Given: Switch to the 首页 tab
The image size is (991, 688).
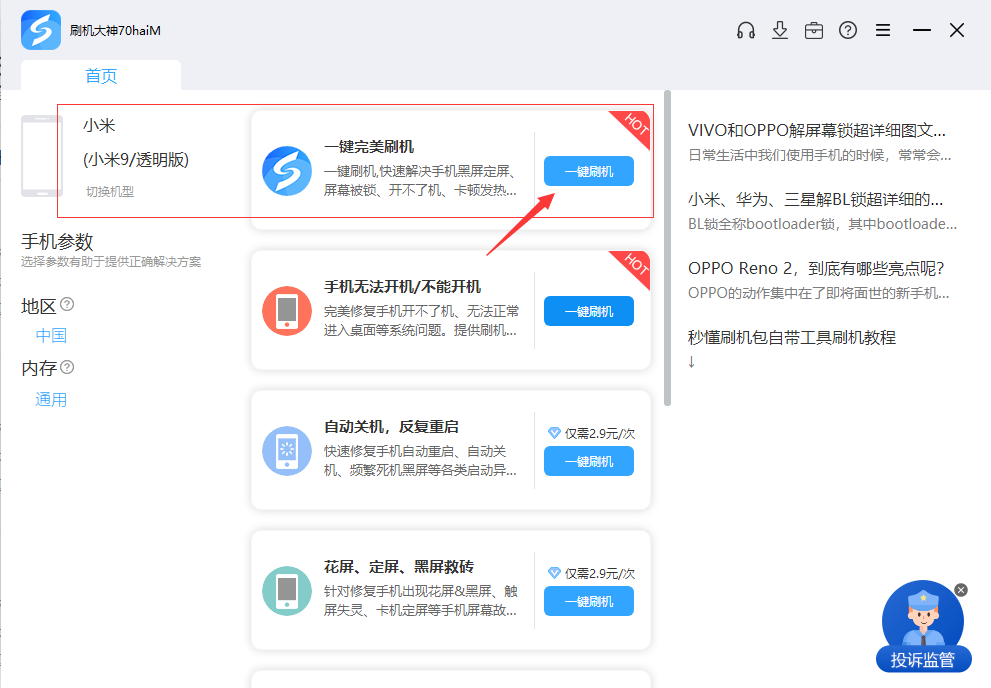Looking at the screenshot, I should pyautogui.click(x=101, y=76).
